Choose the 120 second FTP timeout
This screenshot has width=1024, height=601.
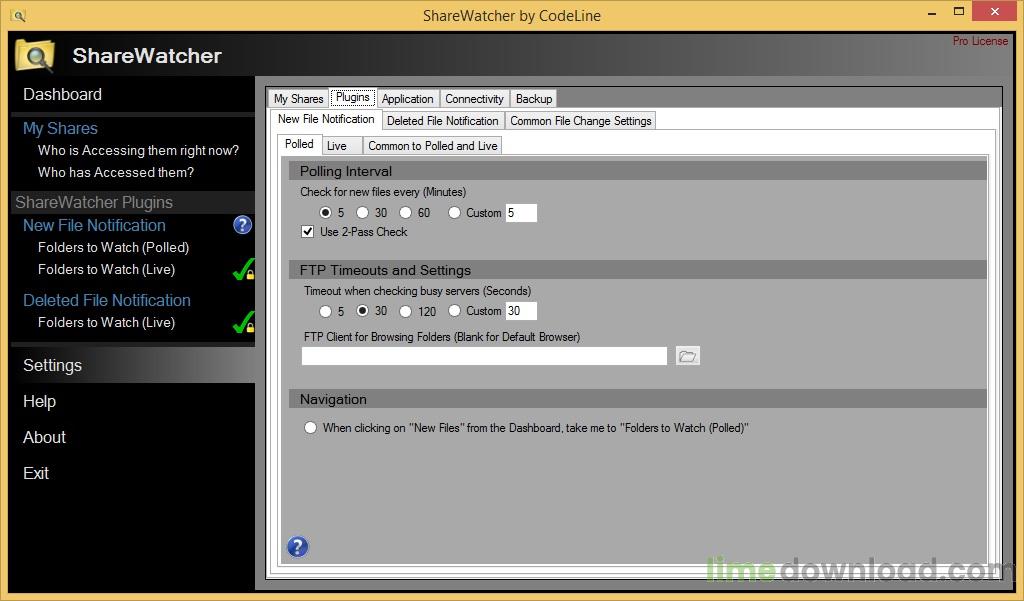coord(406,311)
